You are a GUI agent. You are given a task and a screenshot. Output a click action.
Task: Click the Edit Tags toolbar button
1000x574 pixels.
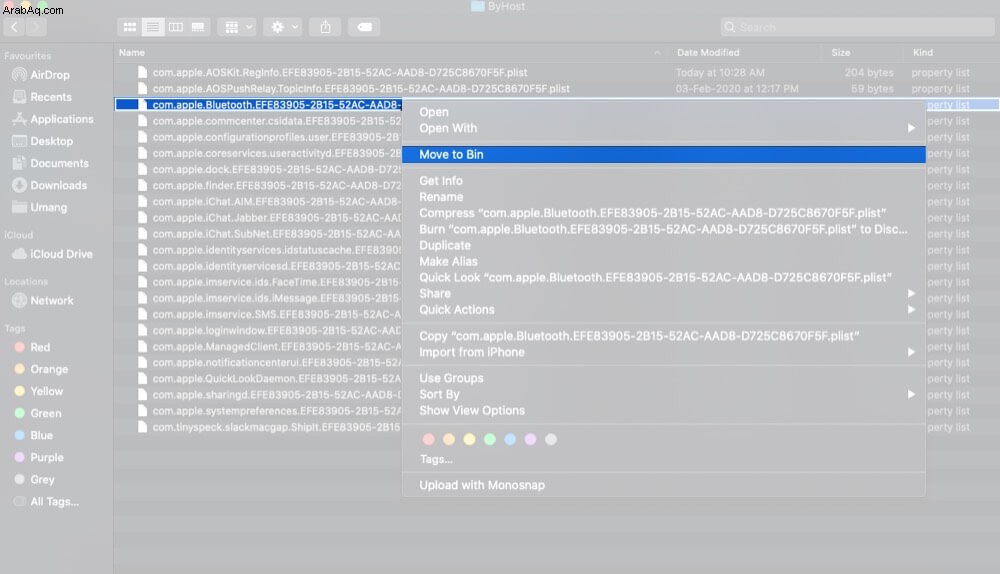tap(364, 27)
